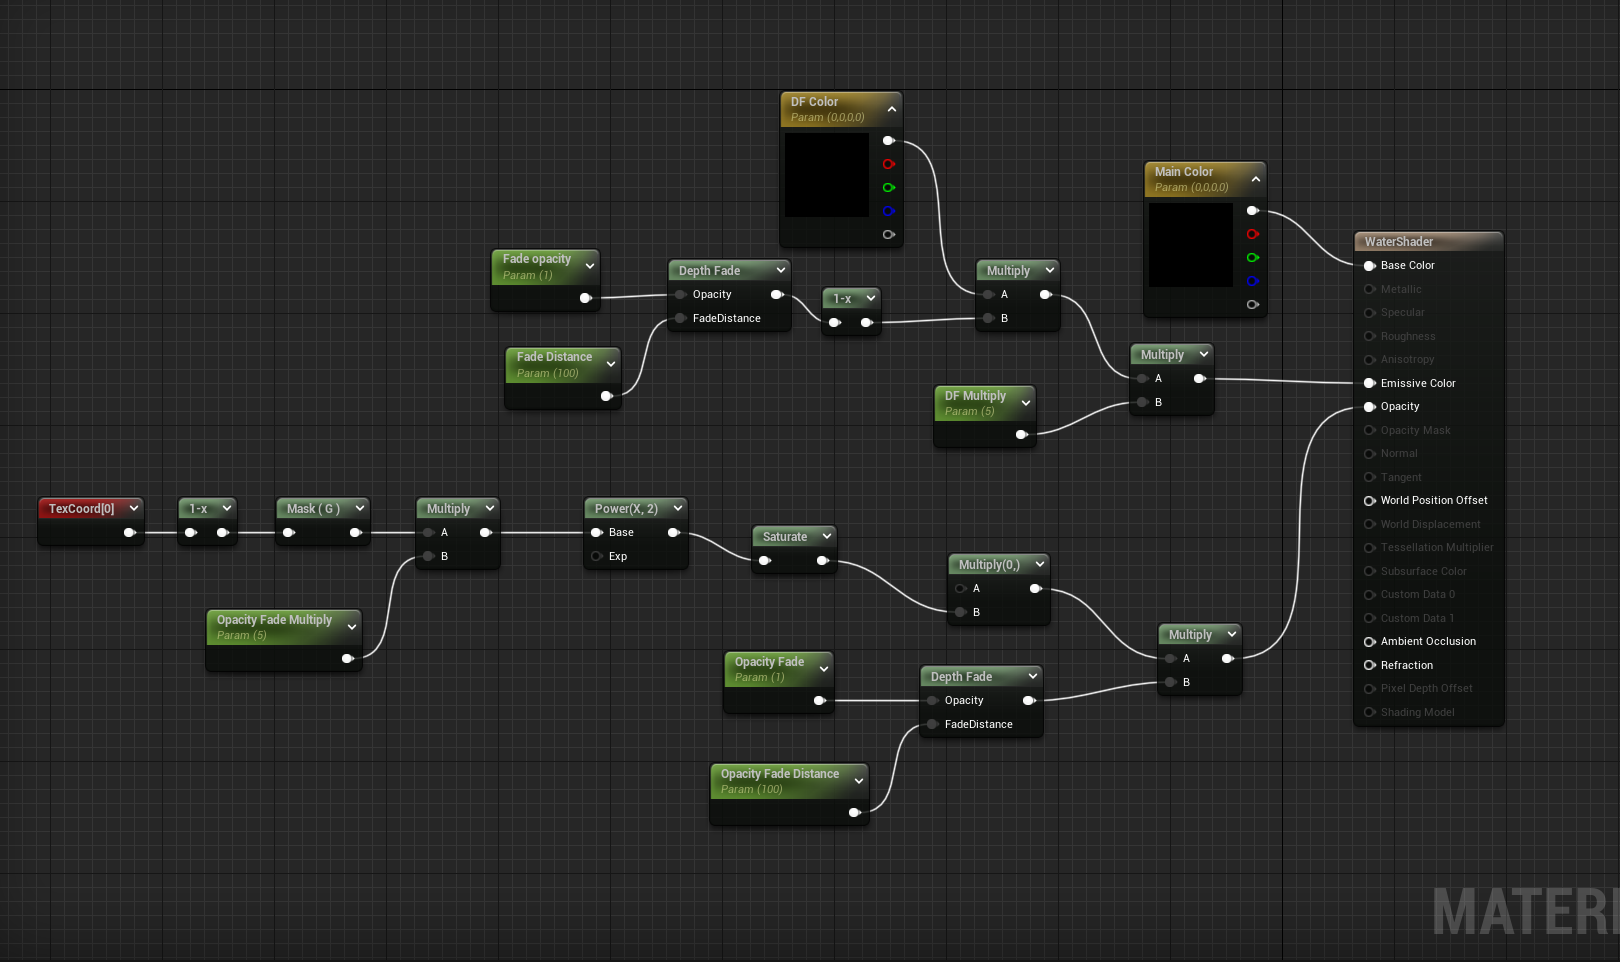This screenshot has height=962, width=1620.
Task: Click the World Position Offset pin on WaterShader
Action: pyautogui.click(x=1370, y=500)
